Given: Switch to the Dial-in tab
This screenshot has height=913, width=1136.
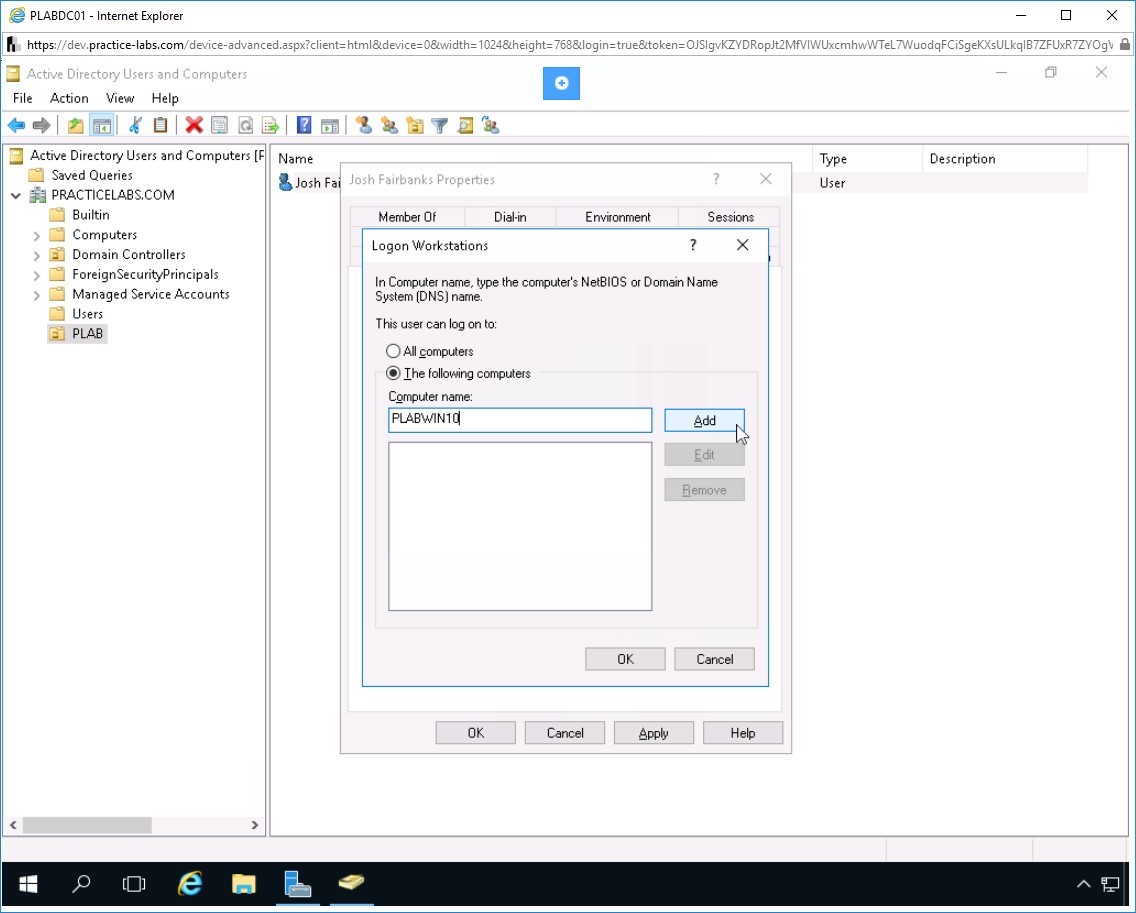Looking at the screenshot, I should [x=510, y=217].
